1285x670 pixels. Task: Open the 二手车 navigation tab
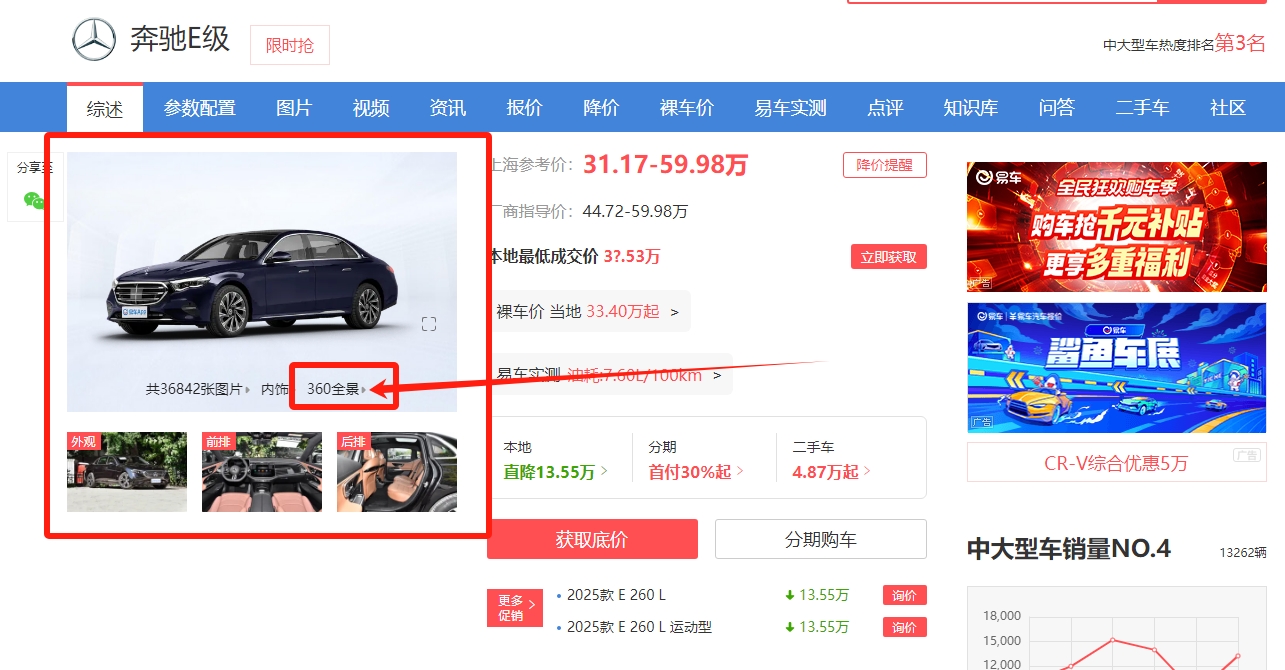click(1142, 108)
